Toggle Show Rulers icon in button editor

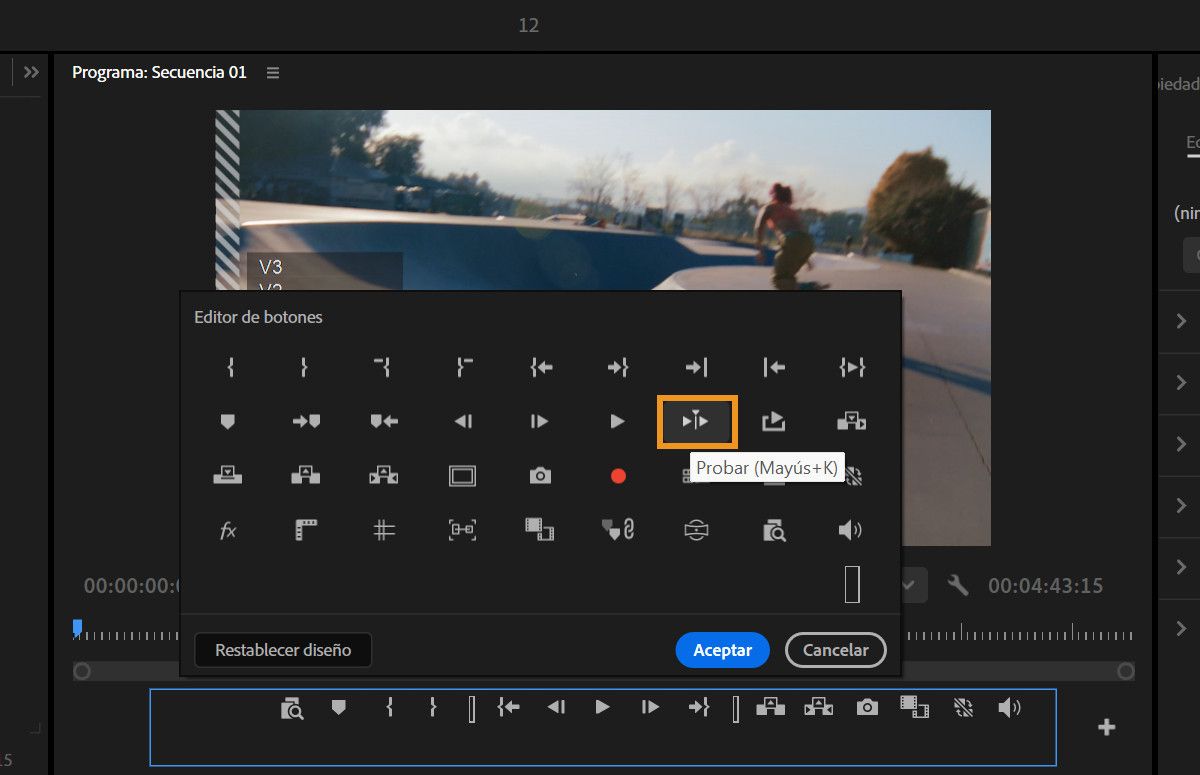coord(306,530)
